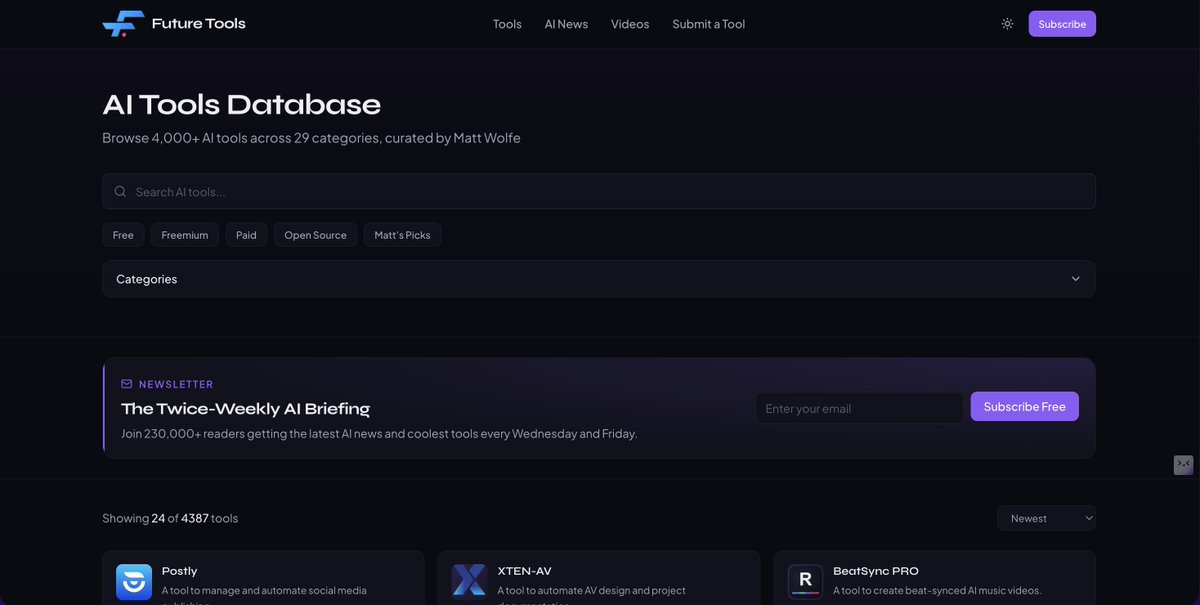Toggle light/dark theme sun icon
The height and width of the screenshot is (605, 1200).
(x=1007, y=24)
